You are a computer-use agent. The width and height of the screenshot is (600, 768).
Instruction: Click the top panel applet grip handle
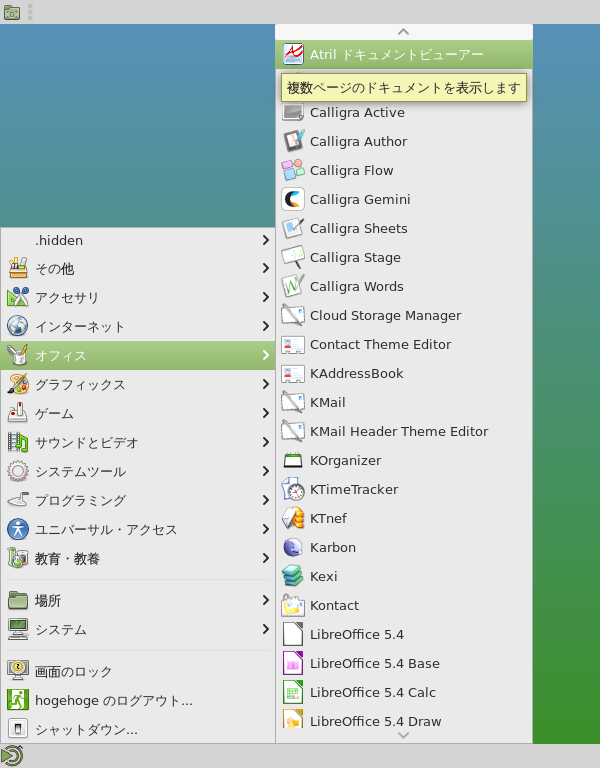pos(30,12)
